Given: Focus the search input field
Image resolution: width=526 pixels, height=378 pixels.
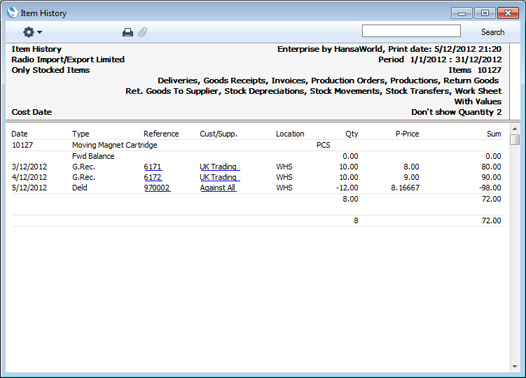Looking at the screenshot, I should coord(411,31).
